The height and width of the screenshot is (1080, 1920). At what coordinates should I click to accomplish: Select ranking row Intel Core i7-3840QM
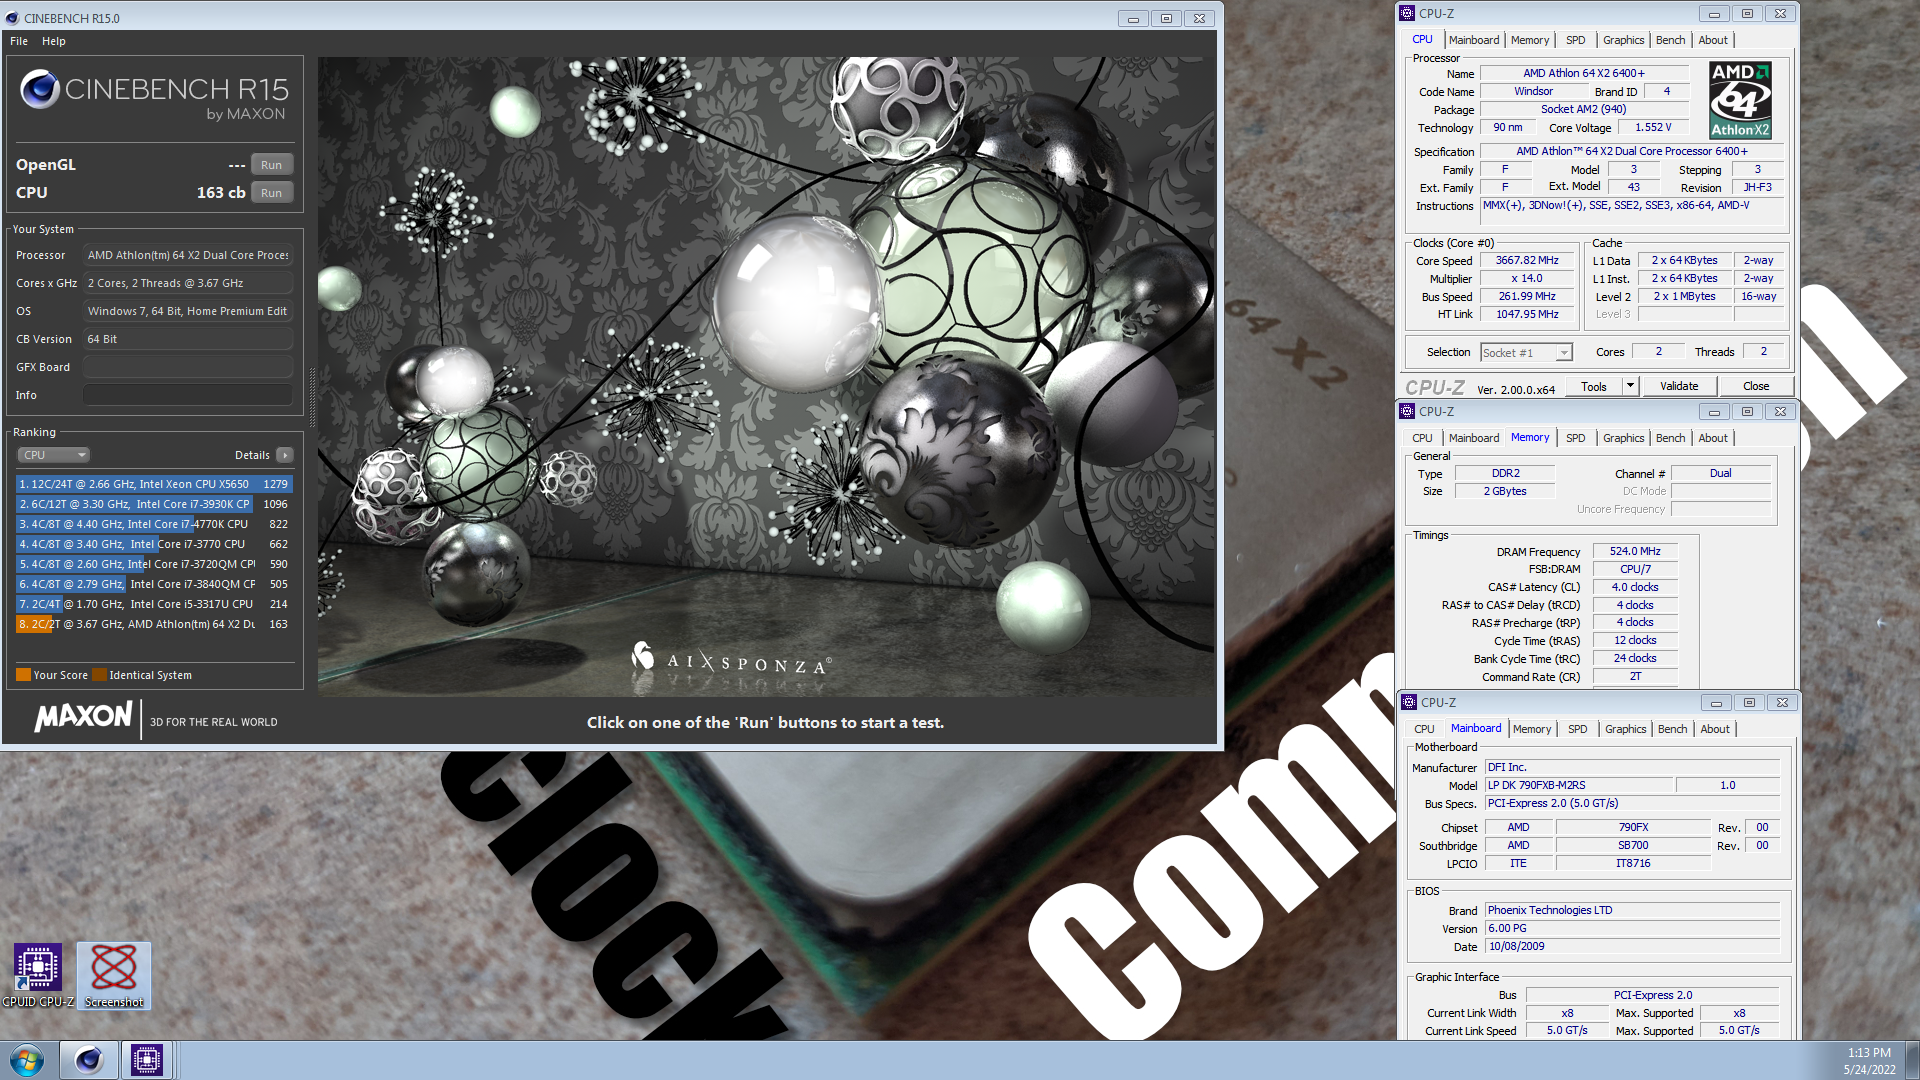[154, 584]
